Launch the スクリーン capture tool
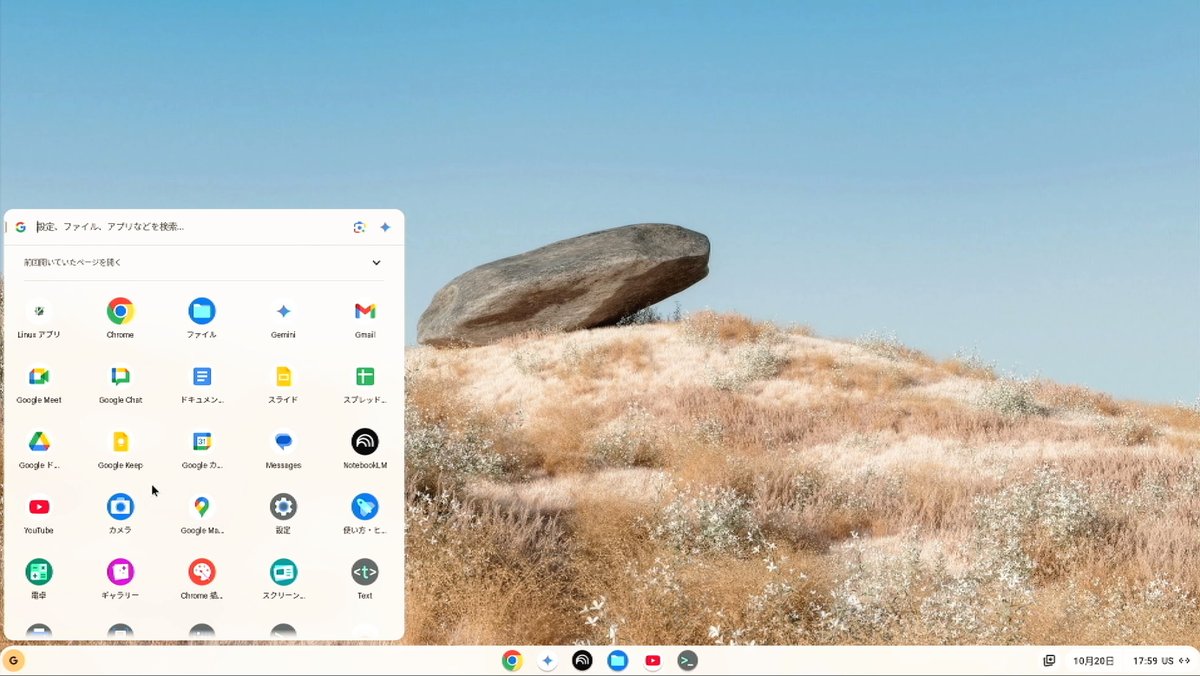Image resolution: width=1200 pixels, height=676 pixels. tap(282, 570)
